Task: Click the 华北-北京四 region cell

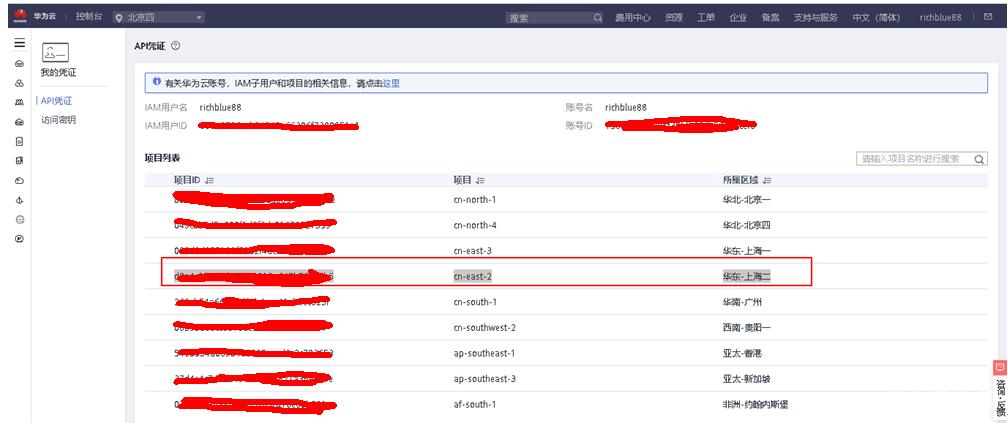Action: [x=746, y=225]
